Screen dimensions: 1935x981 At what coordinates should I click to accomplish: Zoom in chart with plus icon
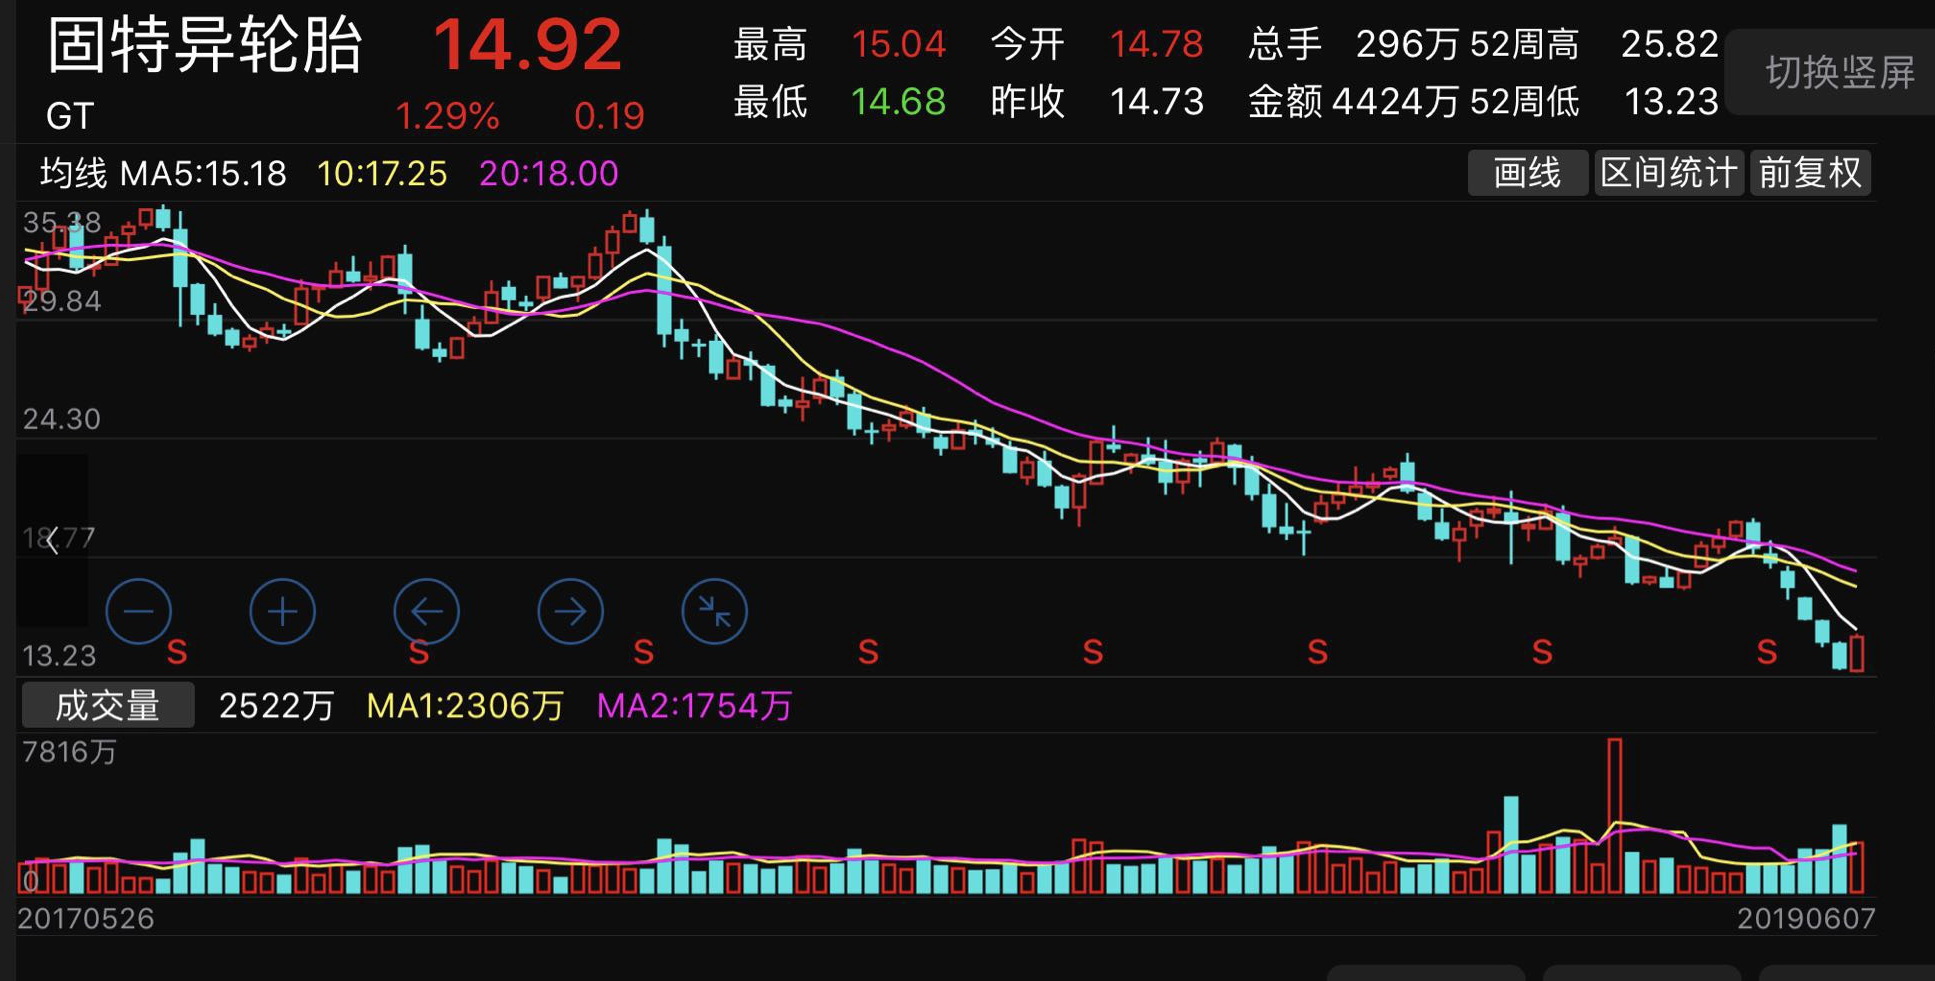[282, 611]
